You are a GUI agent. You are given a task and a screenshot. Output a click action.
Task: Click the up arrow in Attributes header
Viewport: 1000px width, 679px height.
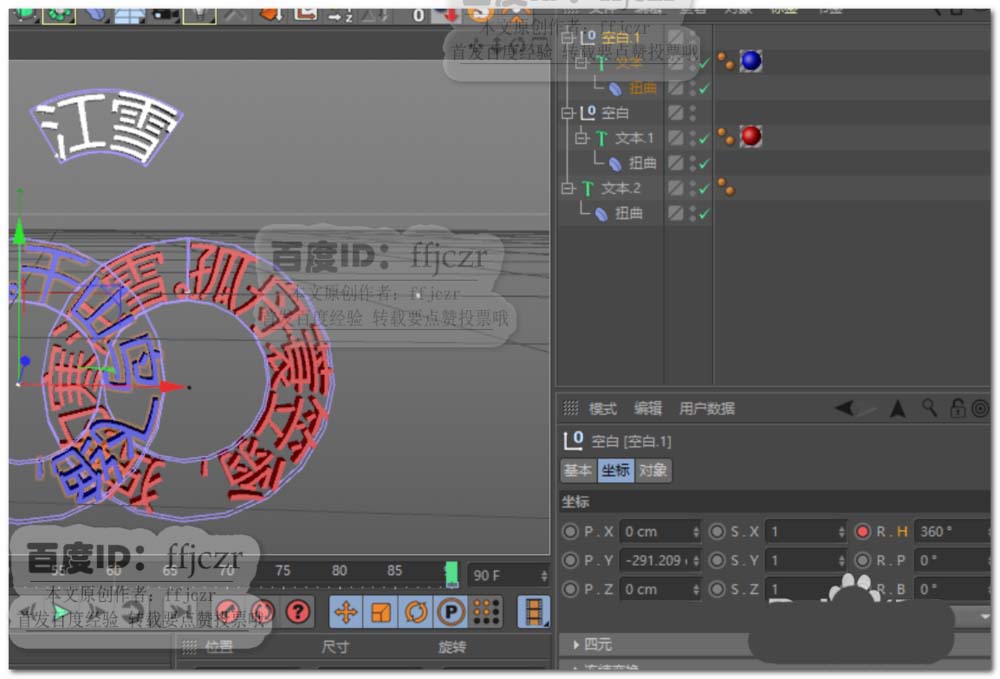[898, 408]
